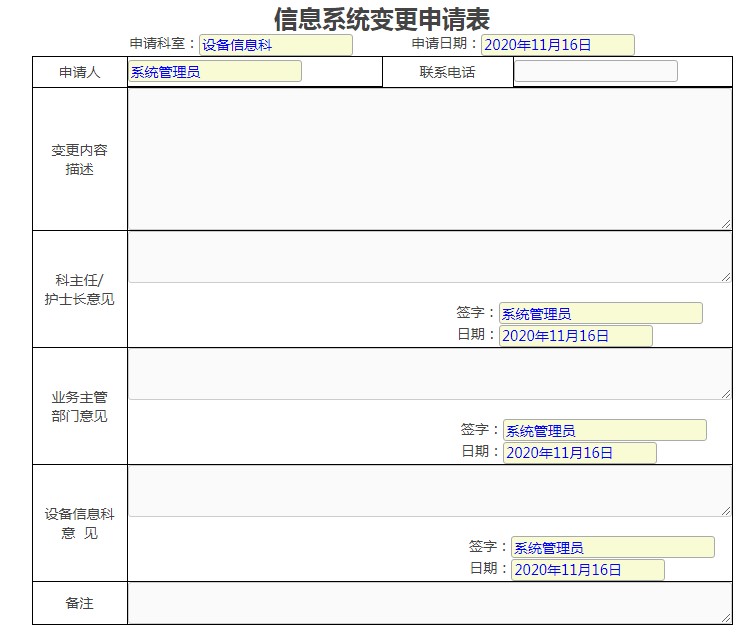The image size is (751, 635).
Task: Select 签字 field under 科主任/护士长意见
Action: click(x=600, y=314)
